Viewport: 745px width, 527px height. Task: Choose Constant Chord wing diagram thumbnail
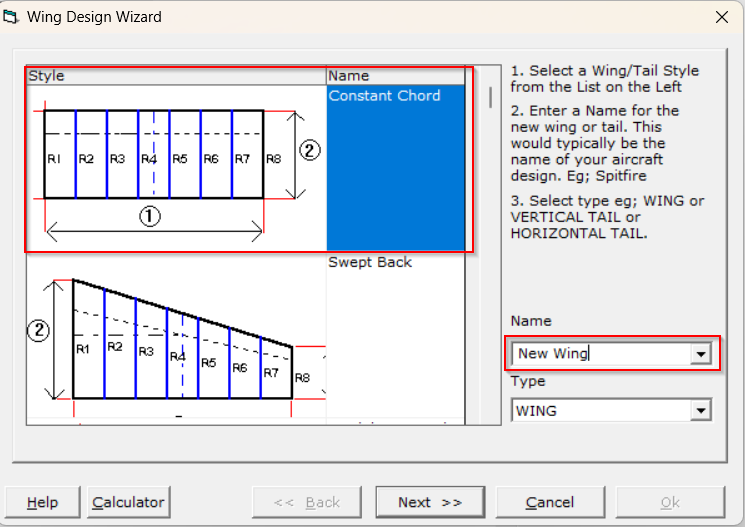[176, 168]
